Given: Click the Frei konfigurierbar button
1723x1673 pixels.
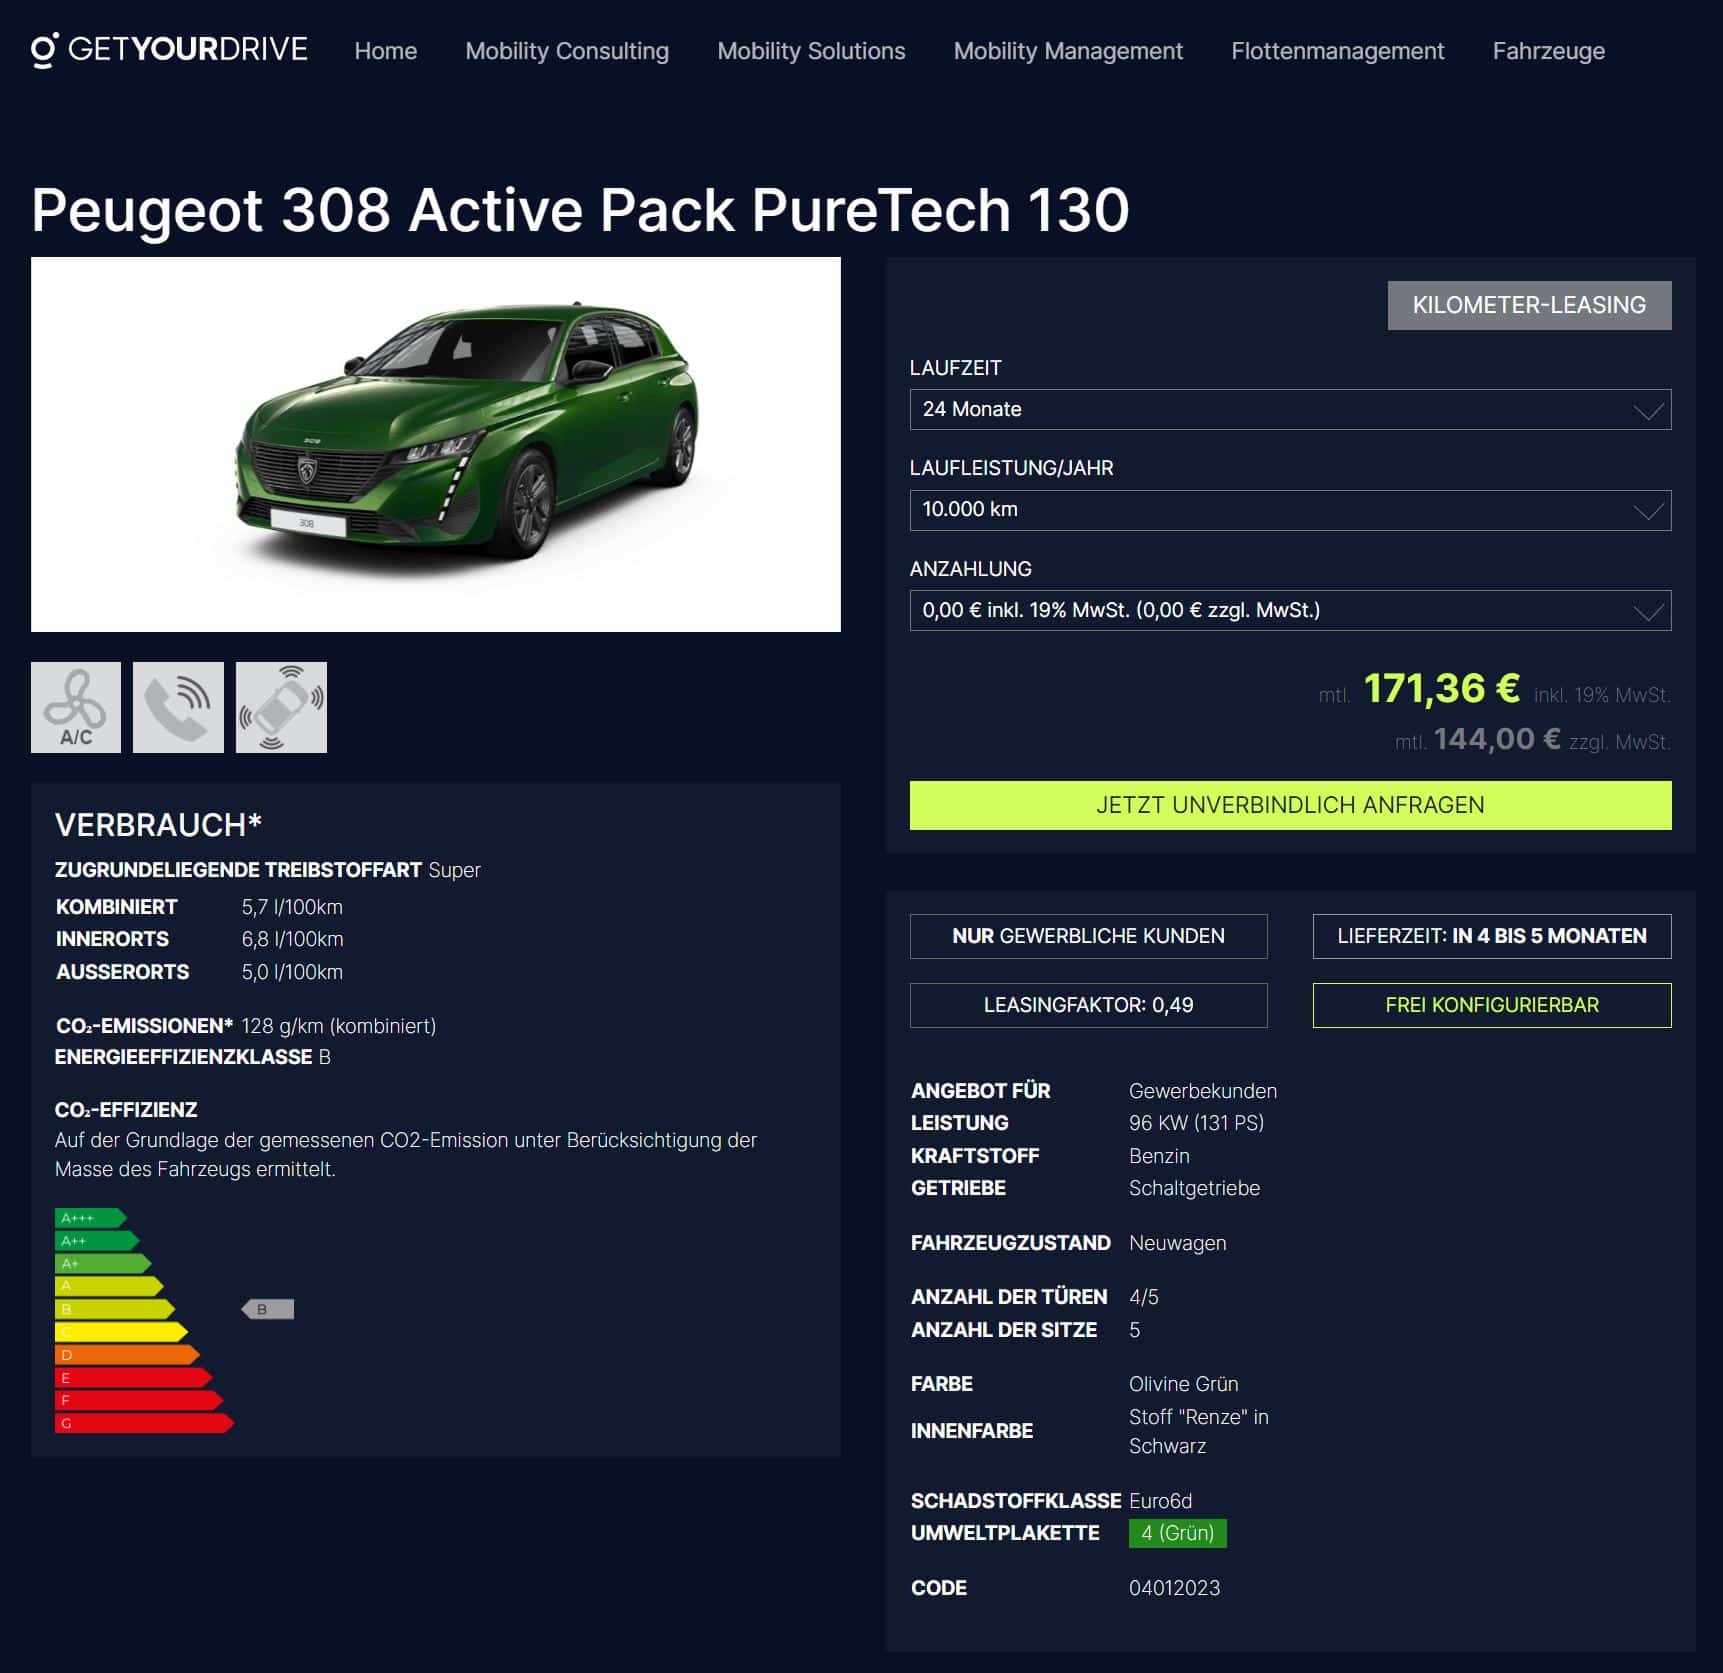Looking at the screenshot, I should click(1492, 1005).
